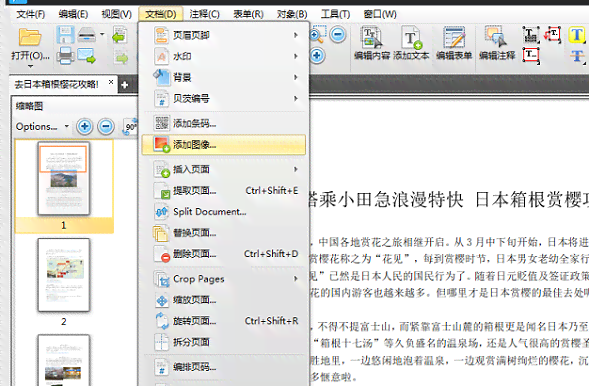The height and width of the screenshot is (386, 589).
Task: Open a new tab with plus button
Action: (125, 85)
